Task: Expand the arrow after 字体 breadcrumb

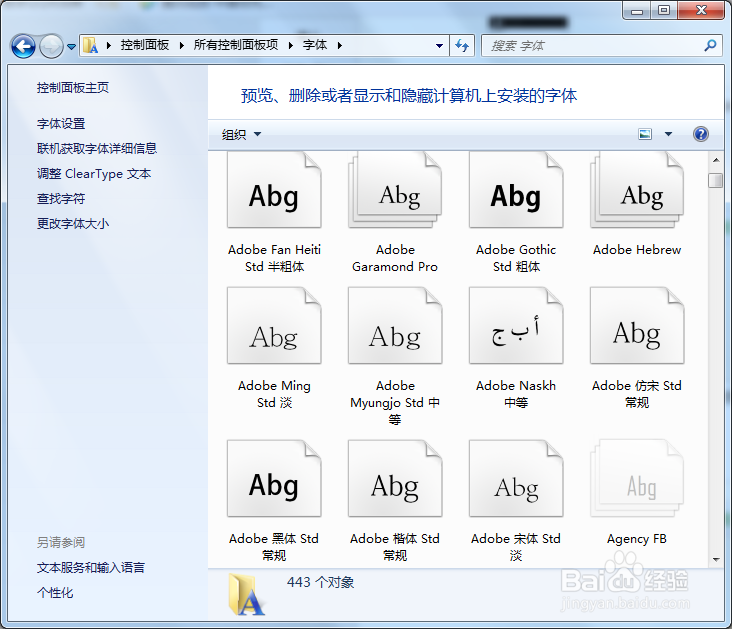Action: click(339, 45)
